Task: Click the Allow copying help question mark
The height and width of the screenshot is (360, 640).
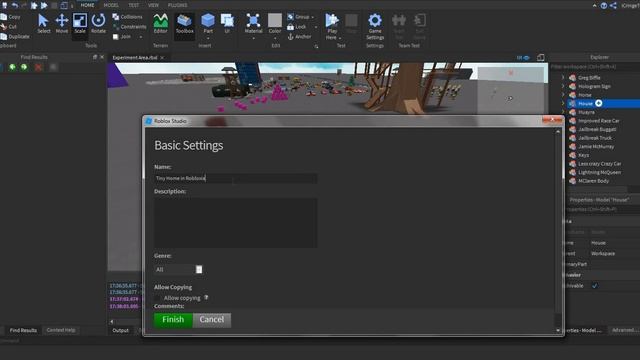Action: tap(206, 298)
